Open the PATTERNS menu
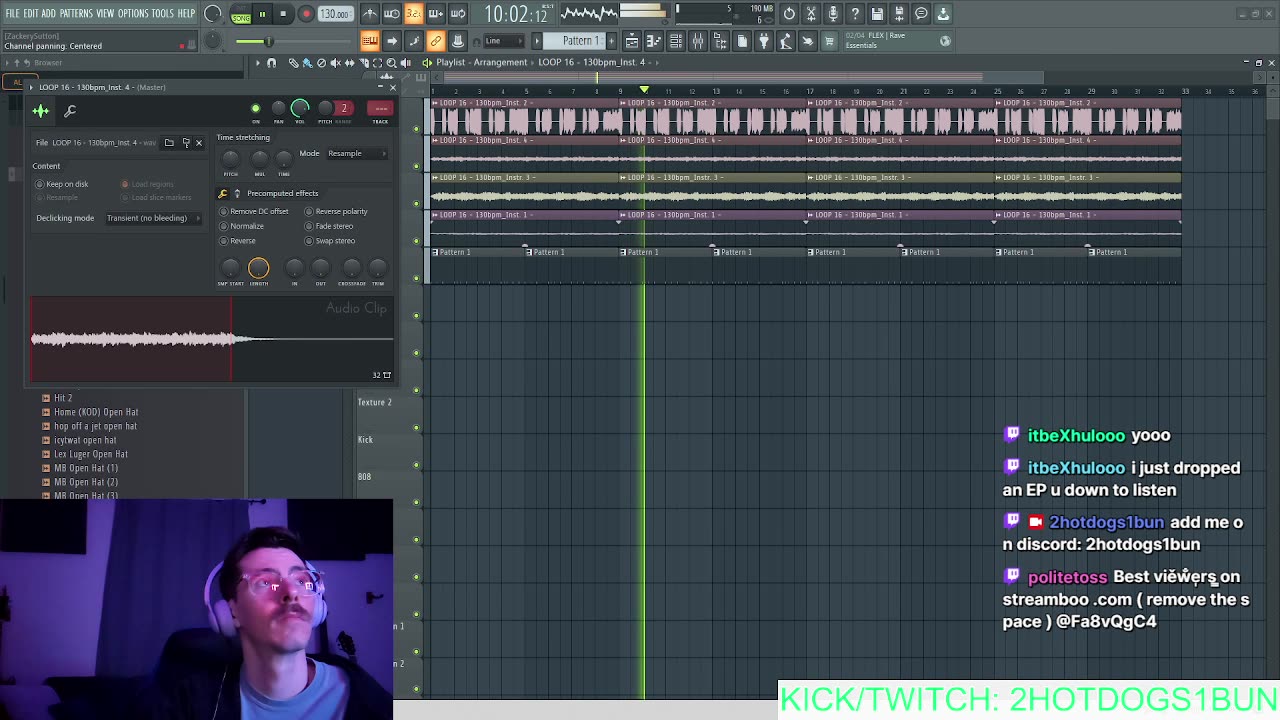 point(76,13)
